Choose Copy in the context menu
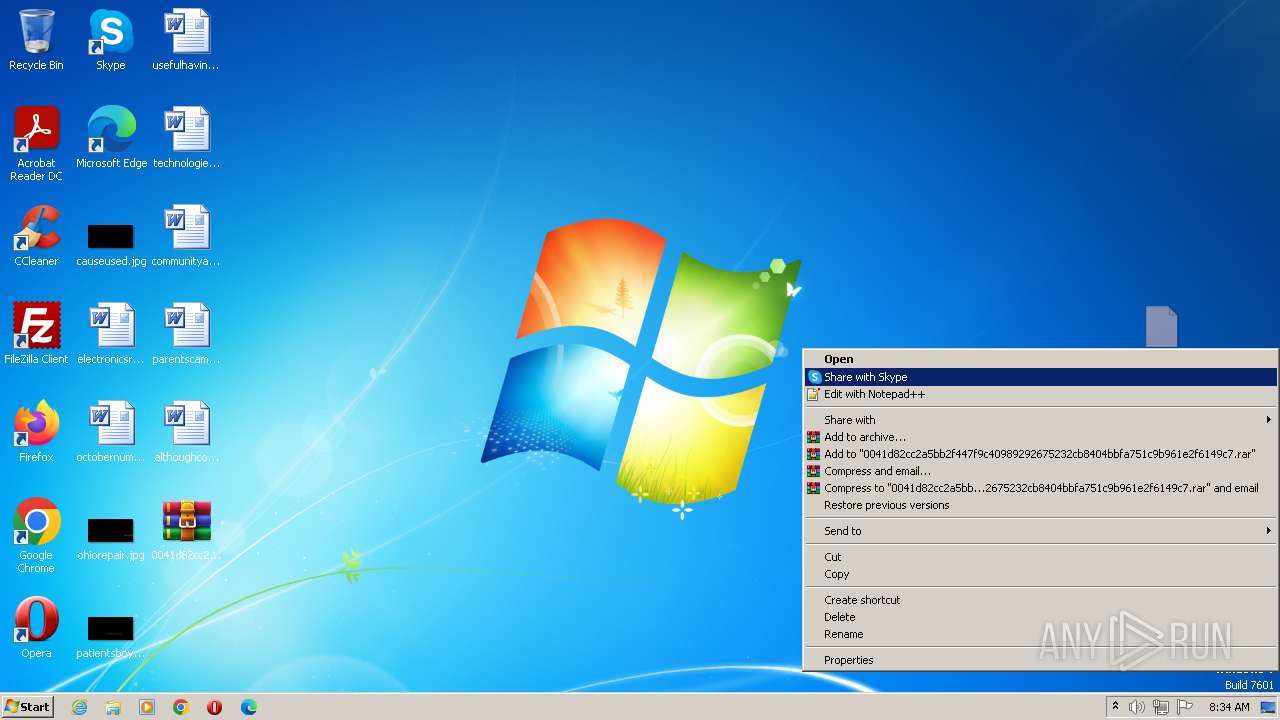Viewport: 1280px width, 720px height. point(1040,574)
